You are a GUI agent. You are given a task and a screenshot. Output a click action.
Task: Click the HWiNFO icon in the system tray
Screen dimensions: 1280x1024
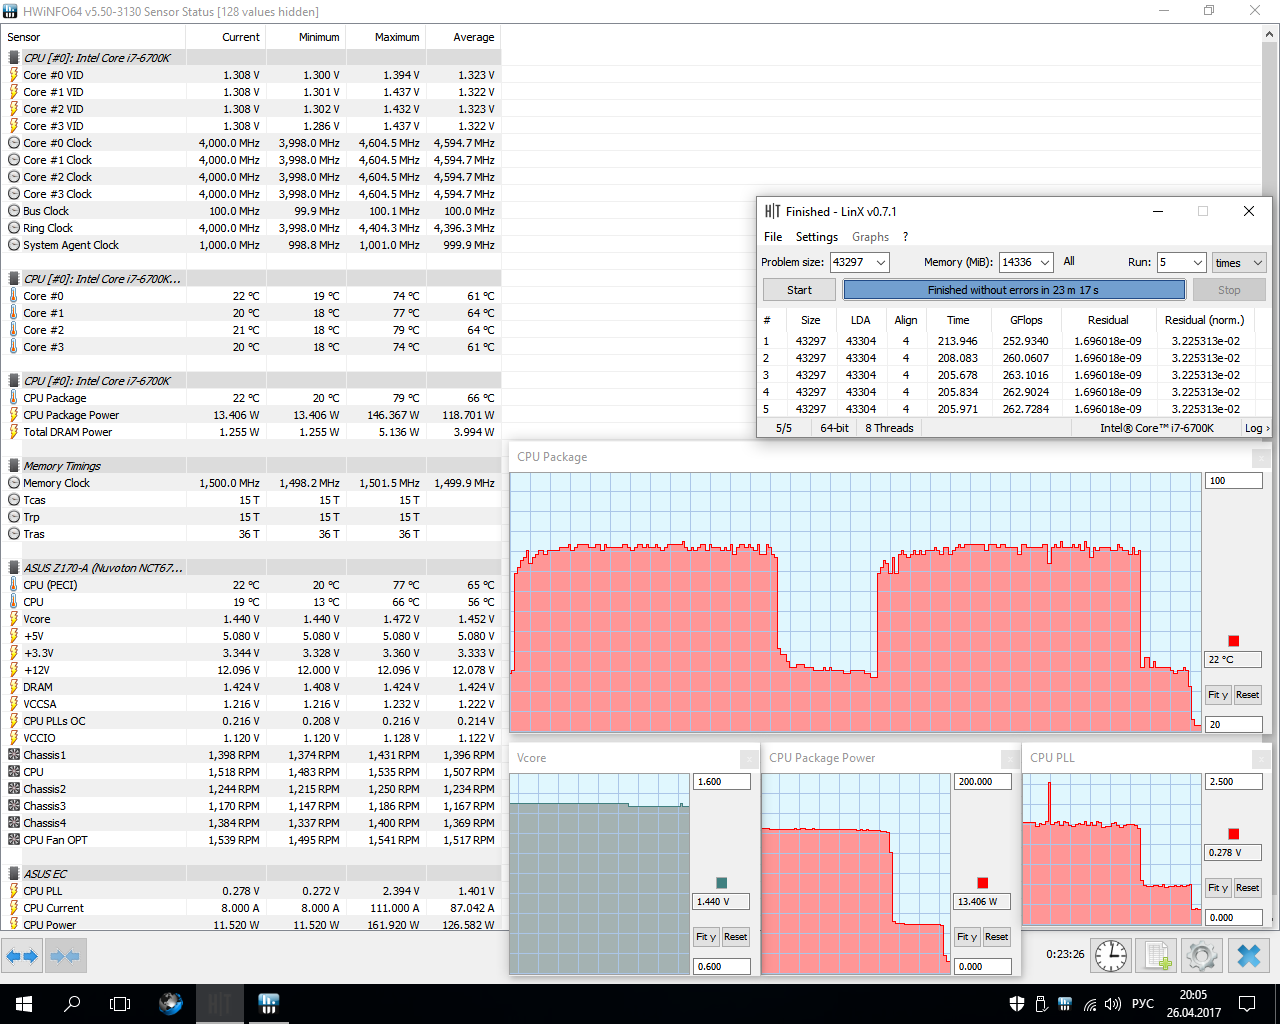1065,1004
